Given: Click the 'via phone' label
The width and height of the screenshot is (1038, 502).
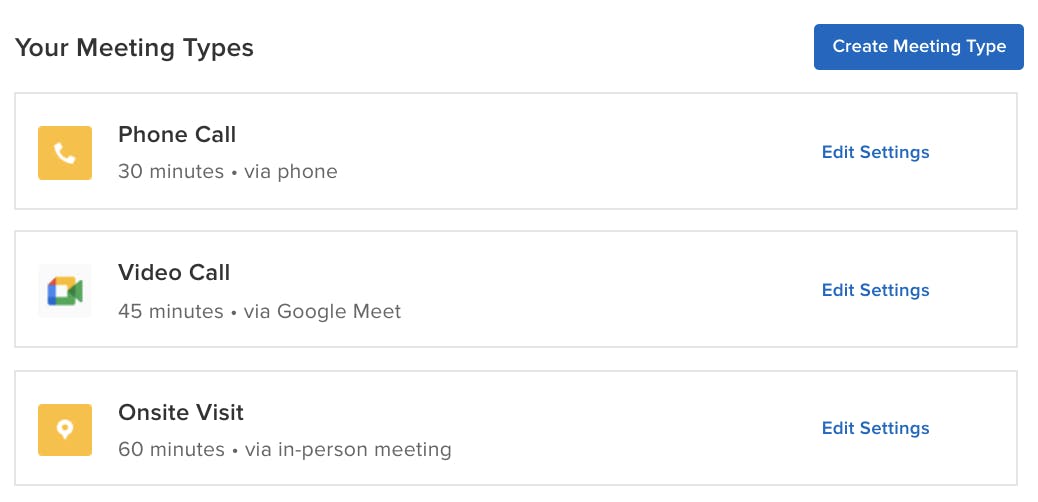Looking at the screenshot, I should pos(291,172).
